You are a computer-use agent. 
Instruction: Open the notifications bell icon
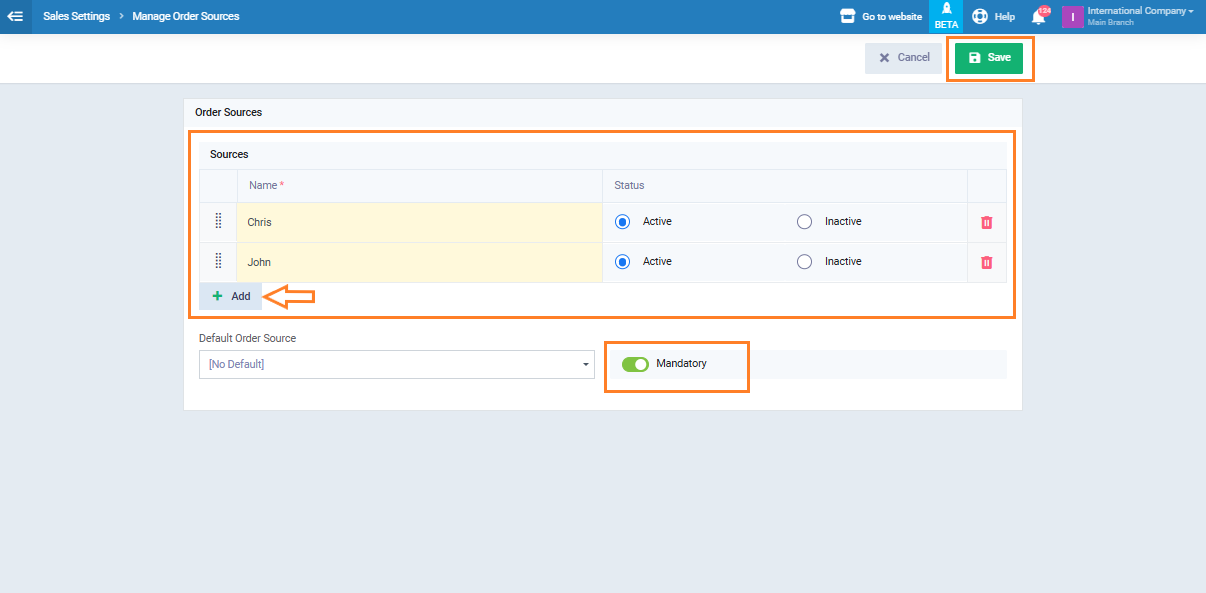(1038, 16)
